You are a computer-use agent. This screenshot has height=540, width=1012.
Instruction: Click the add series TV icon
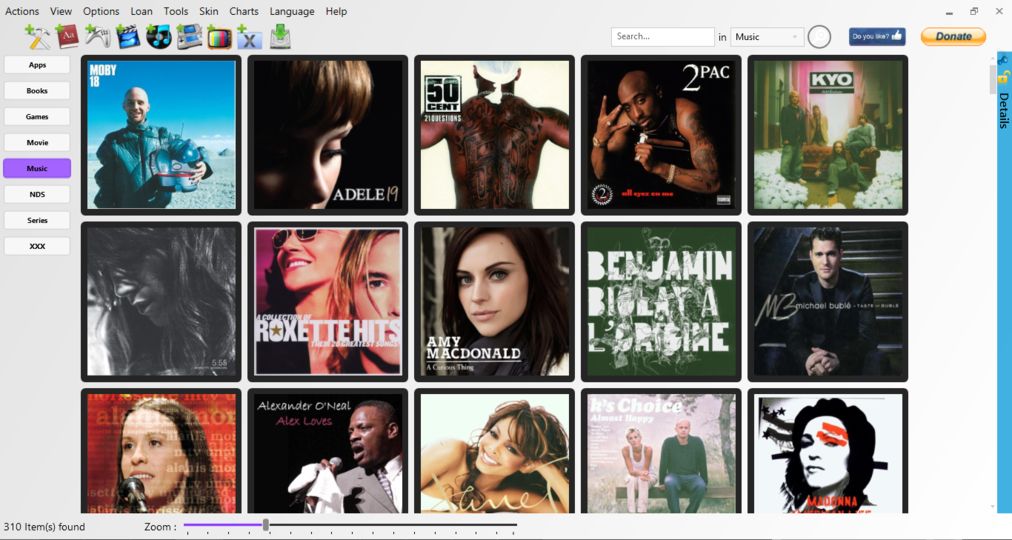(x=219, y=37)
